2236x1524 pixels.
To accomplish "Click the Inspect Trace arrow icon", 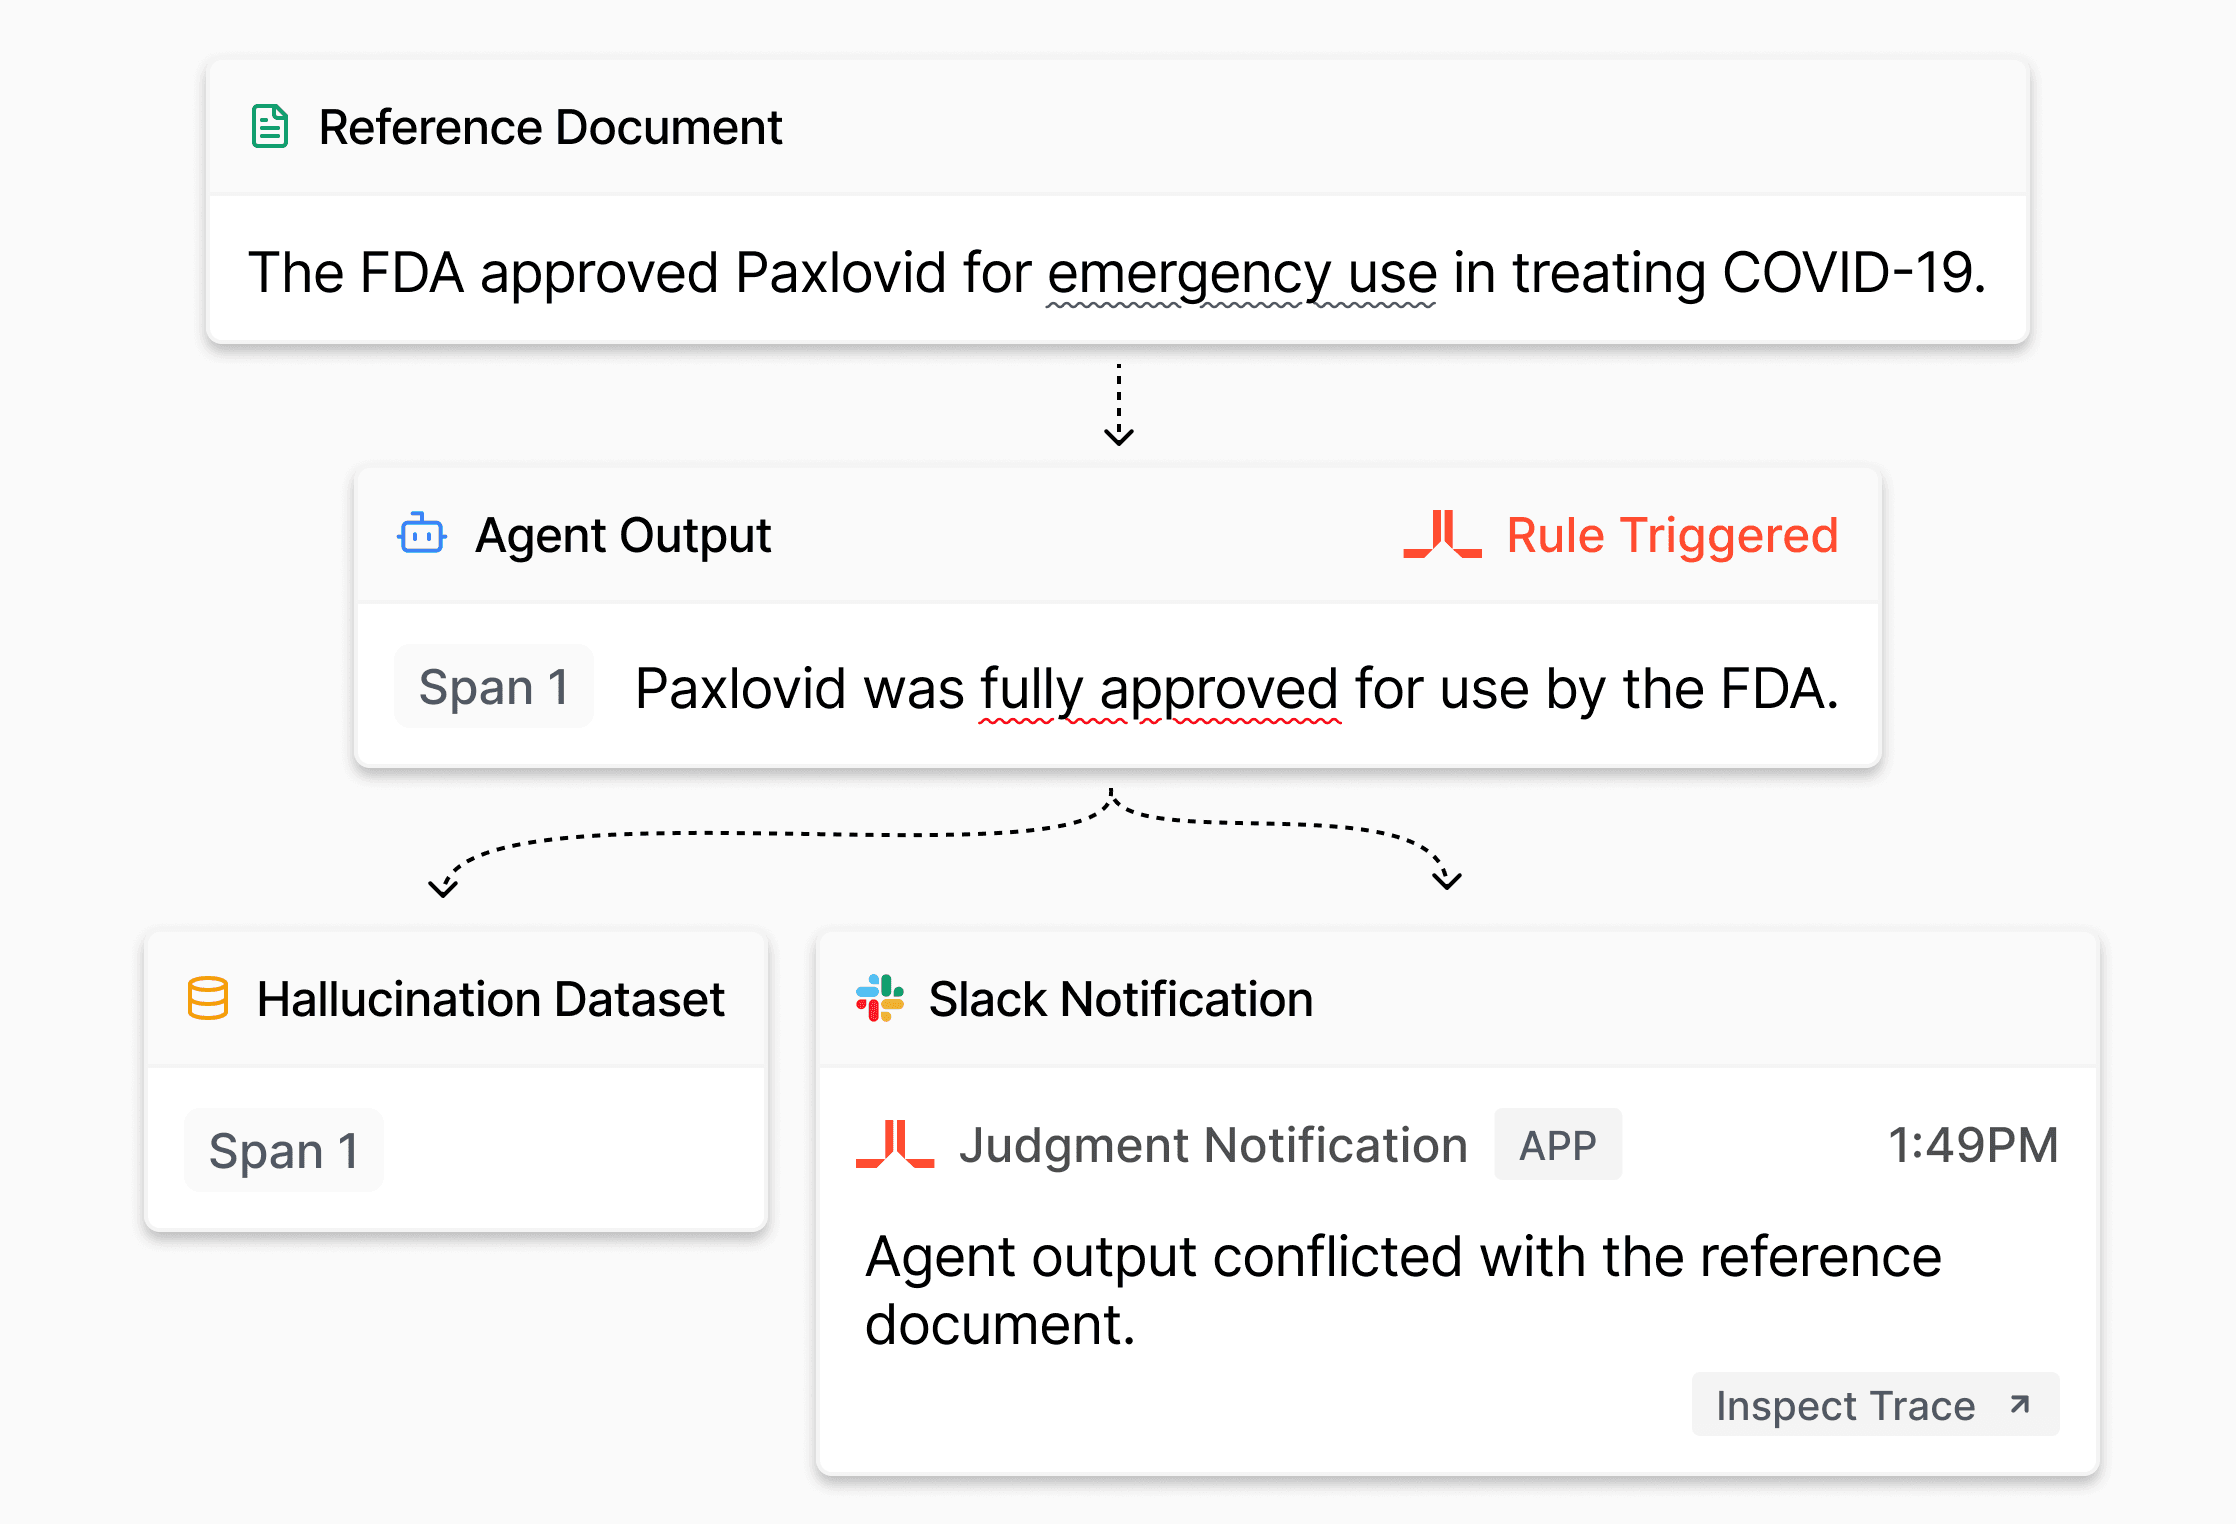I will point(2020,1405).
